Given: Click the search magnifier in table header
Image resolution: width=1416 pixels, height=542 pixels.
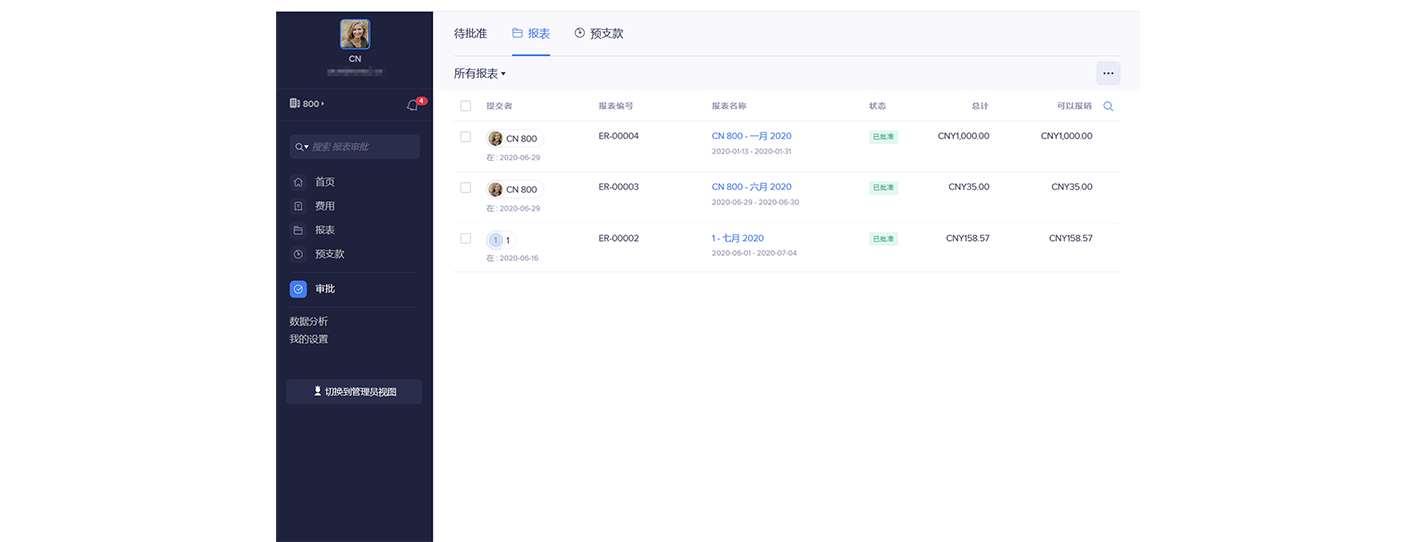Looking at the screenshot, I should (x=1108, y=106).
